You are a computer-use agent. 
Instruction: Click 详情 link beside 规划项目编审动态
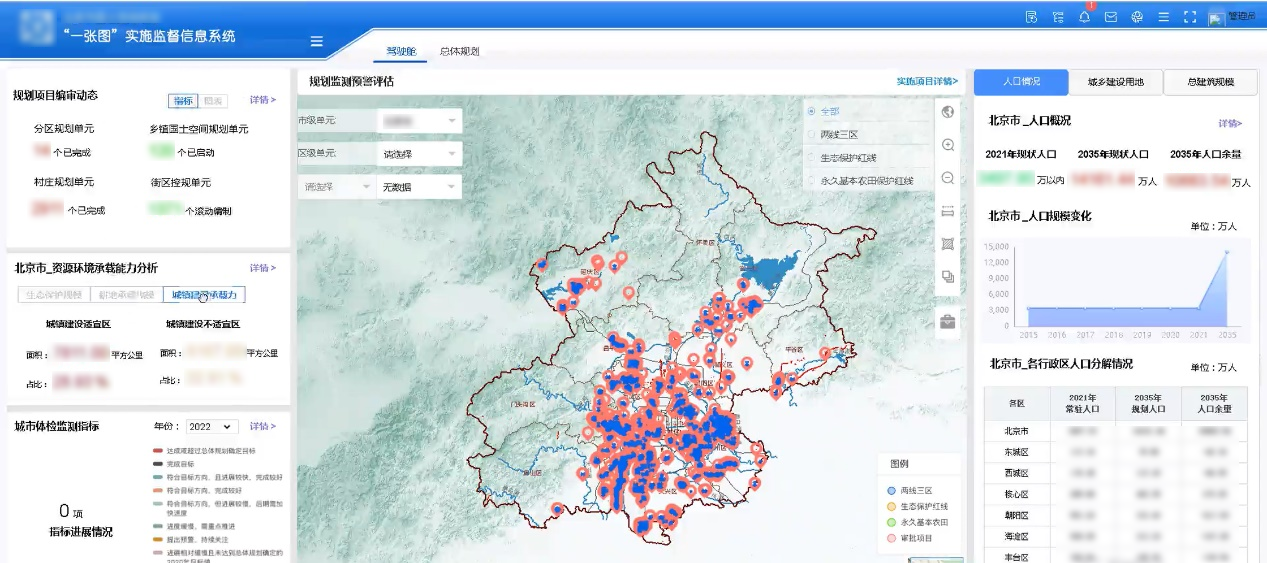263,100
